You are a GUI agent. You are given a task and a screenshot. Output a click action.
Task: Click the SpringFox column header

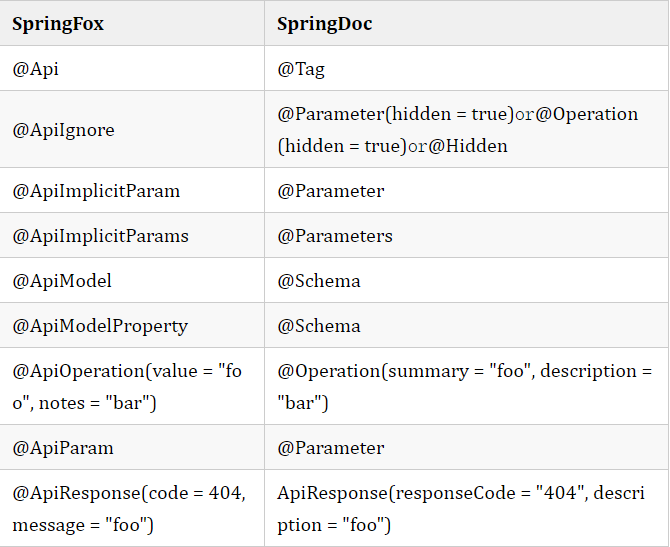click(58, 24)
